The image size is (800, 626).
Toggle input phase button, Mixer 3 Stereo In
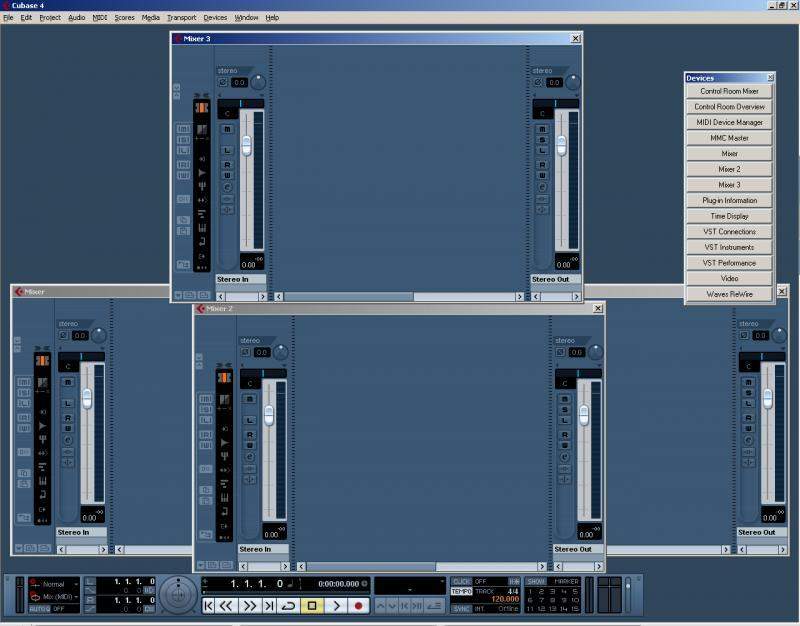pyautogui.click(x=223, y=82)
